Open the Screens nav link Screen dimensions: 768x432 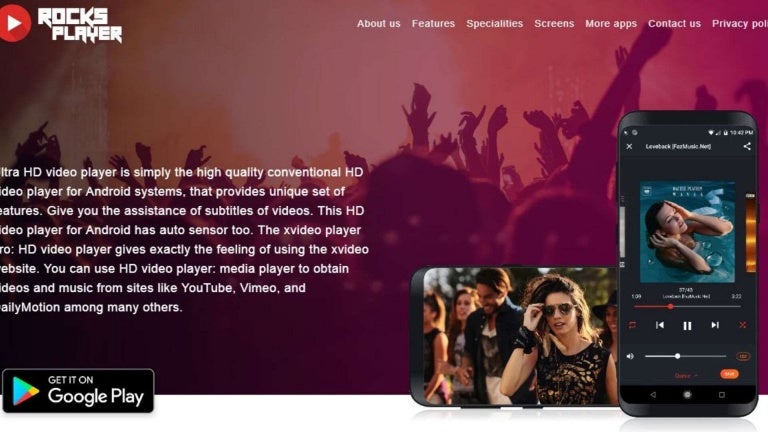pyautogui.click(x=554, y=24)
